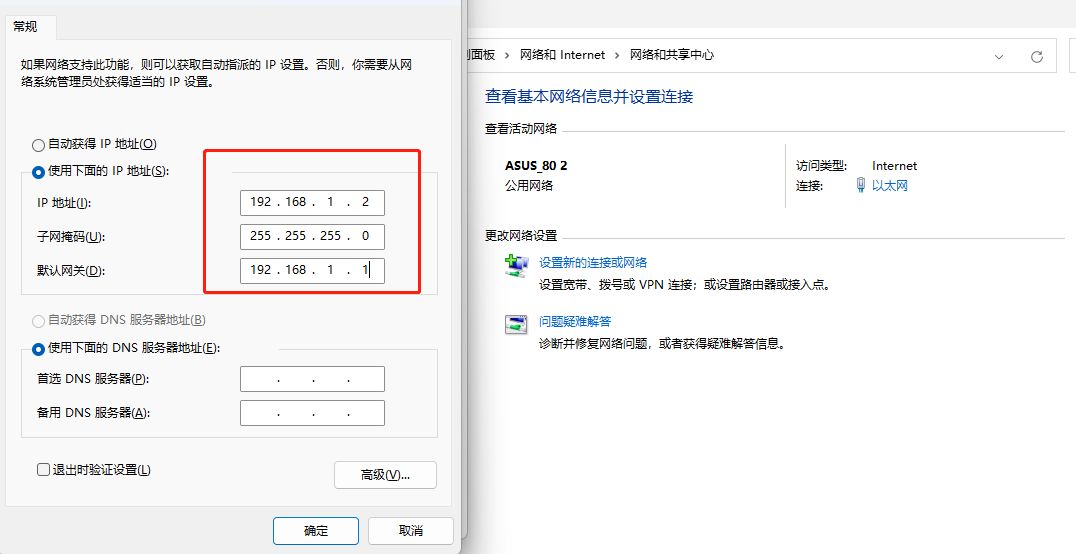This screenshot has height=554, width=1076.
Task: Click the 高级(V)... button
Action: pos(385,475)
